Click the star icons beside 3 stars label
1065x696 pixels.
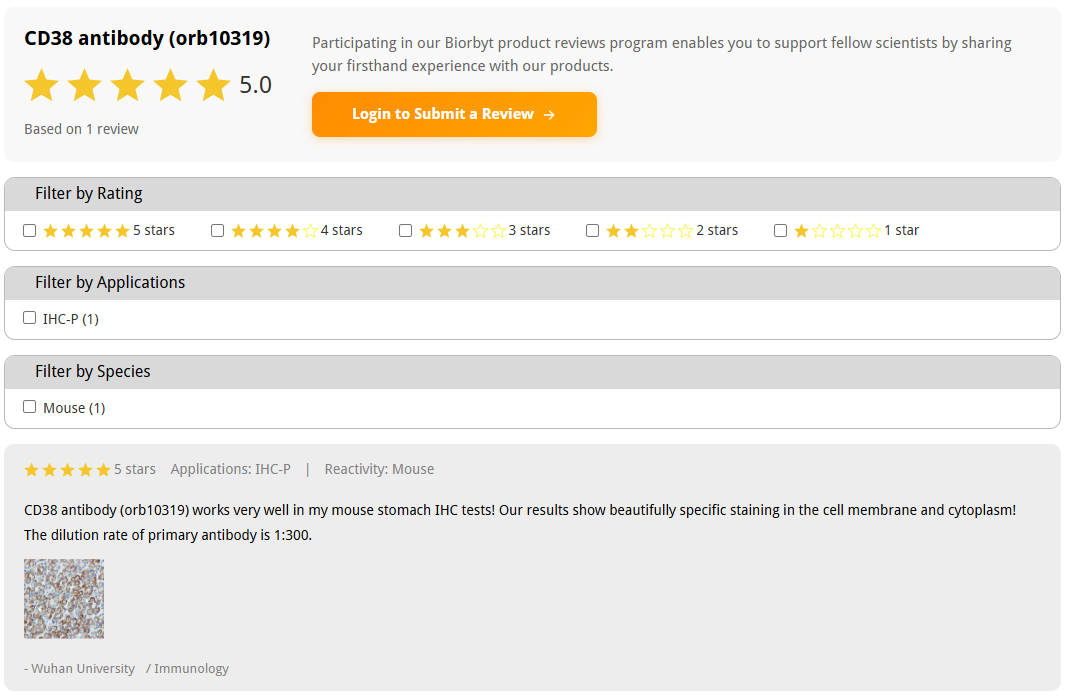[463, 231]
